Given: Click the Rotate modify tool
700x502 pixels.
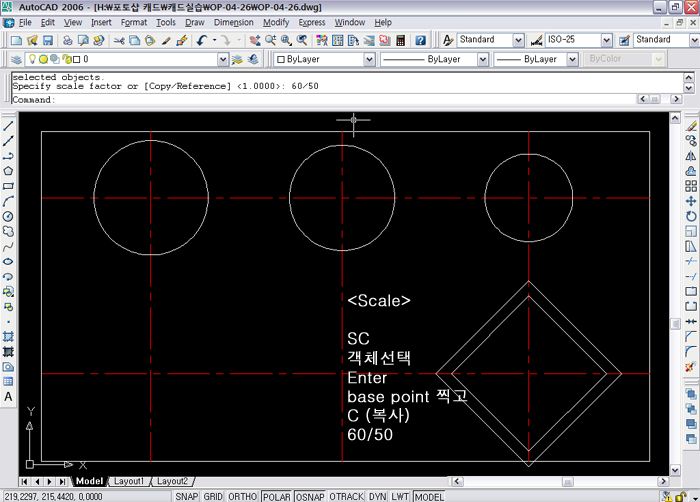Looking at the screenshot, I should tap(691, 217).
